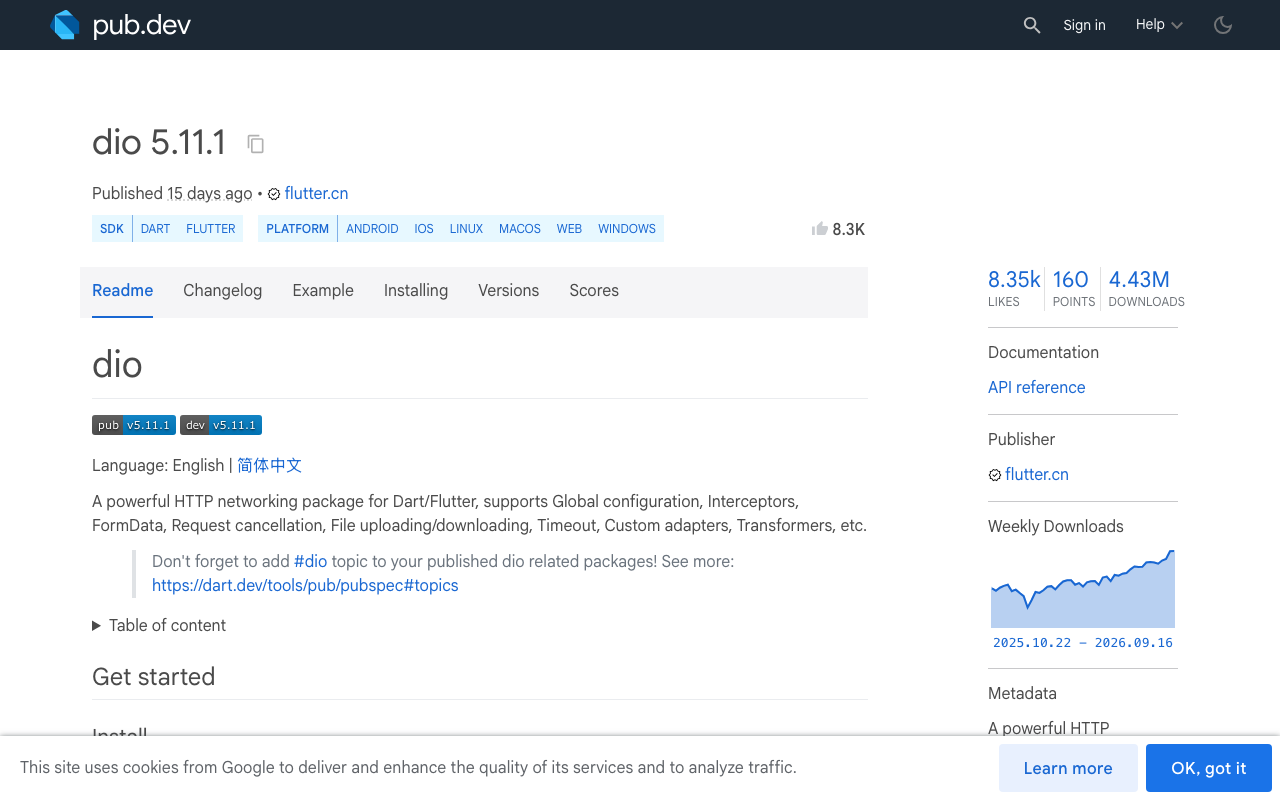Click the PLATFORM tag label
The image size is (1280, 800).
(298, 229)
